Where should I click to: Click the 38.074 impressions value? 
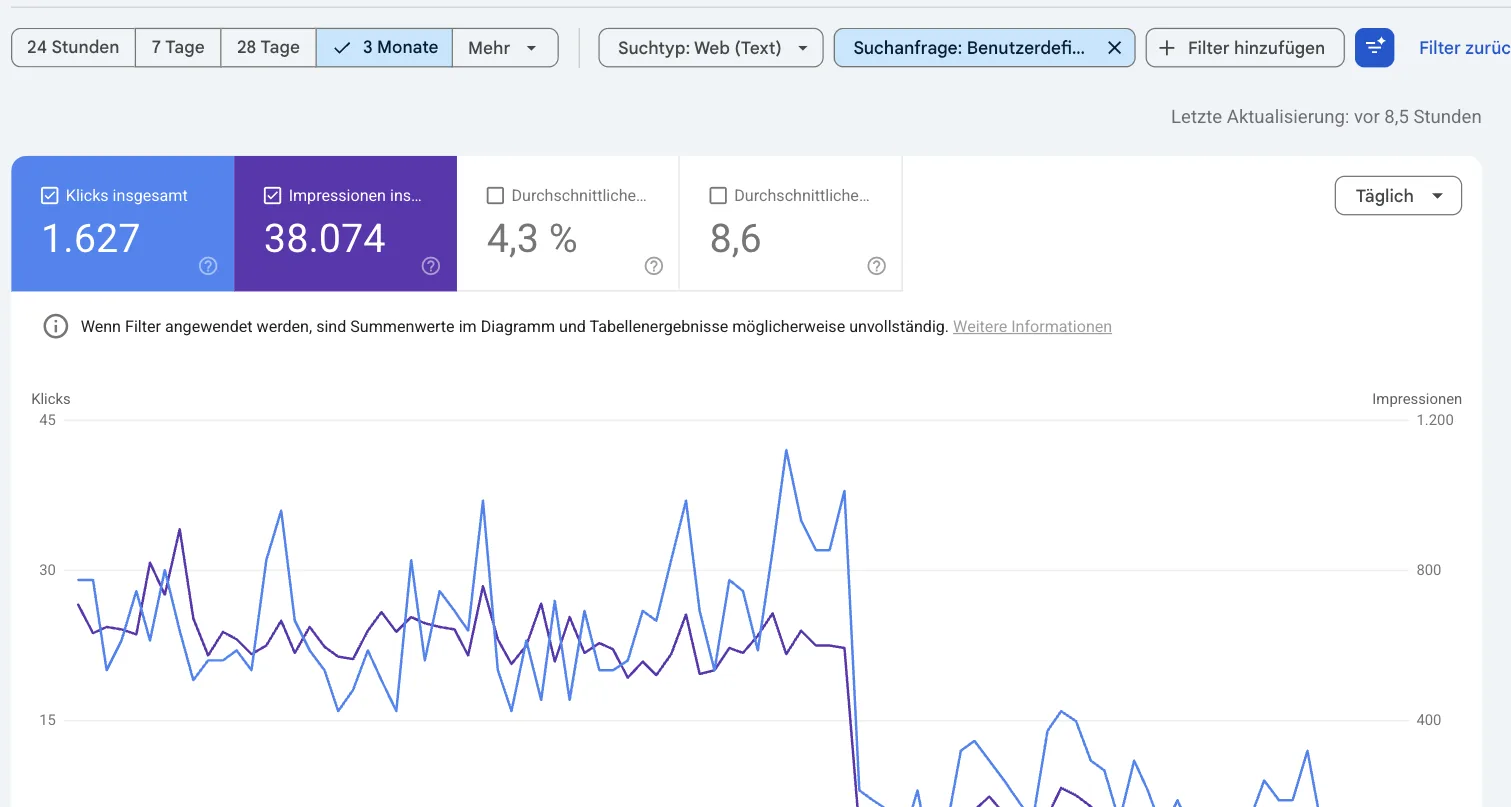point(325,238)
